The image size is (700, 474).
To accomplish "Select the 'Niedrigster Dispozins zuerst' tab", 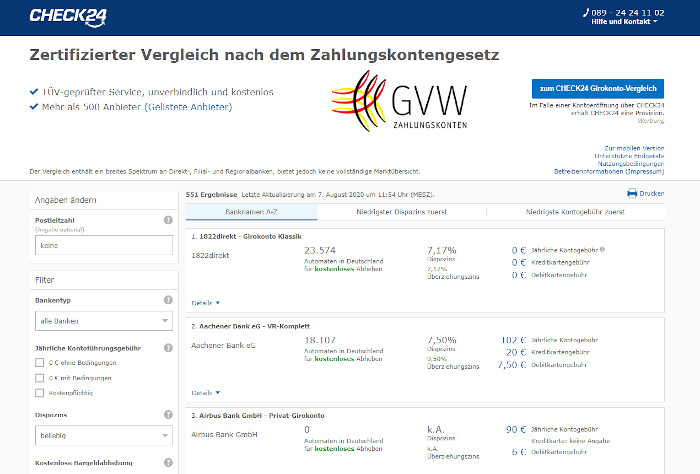I will pyautogui.click(x=401, y=212).
